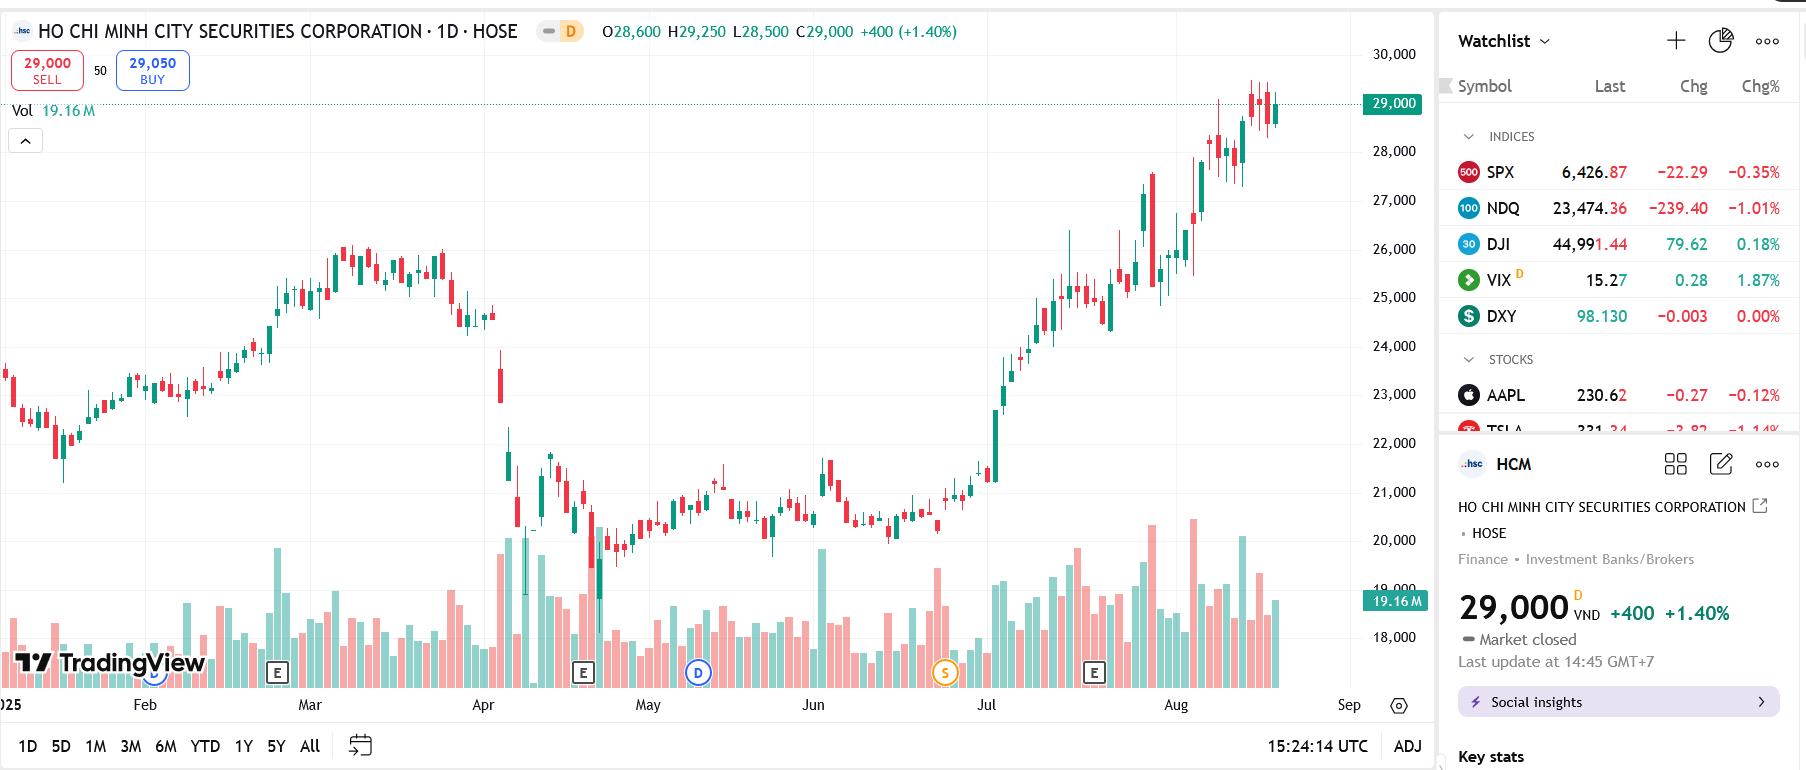The image size is (1806, 770).
Task: Click the 29,050 BUY button
Action: [x=153, y=70]
